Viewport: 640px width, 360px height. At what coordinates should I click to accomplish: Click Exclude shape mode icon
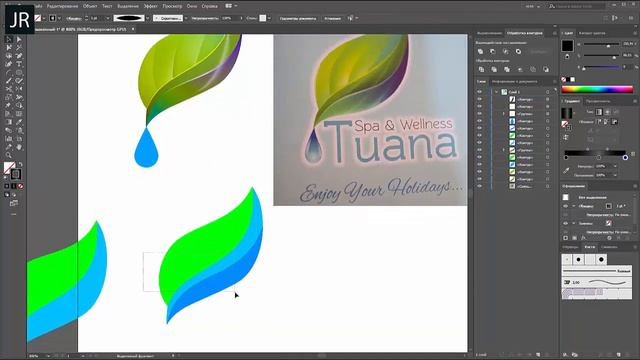(518, 52)
